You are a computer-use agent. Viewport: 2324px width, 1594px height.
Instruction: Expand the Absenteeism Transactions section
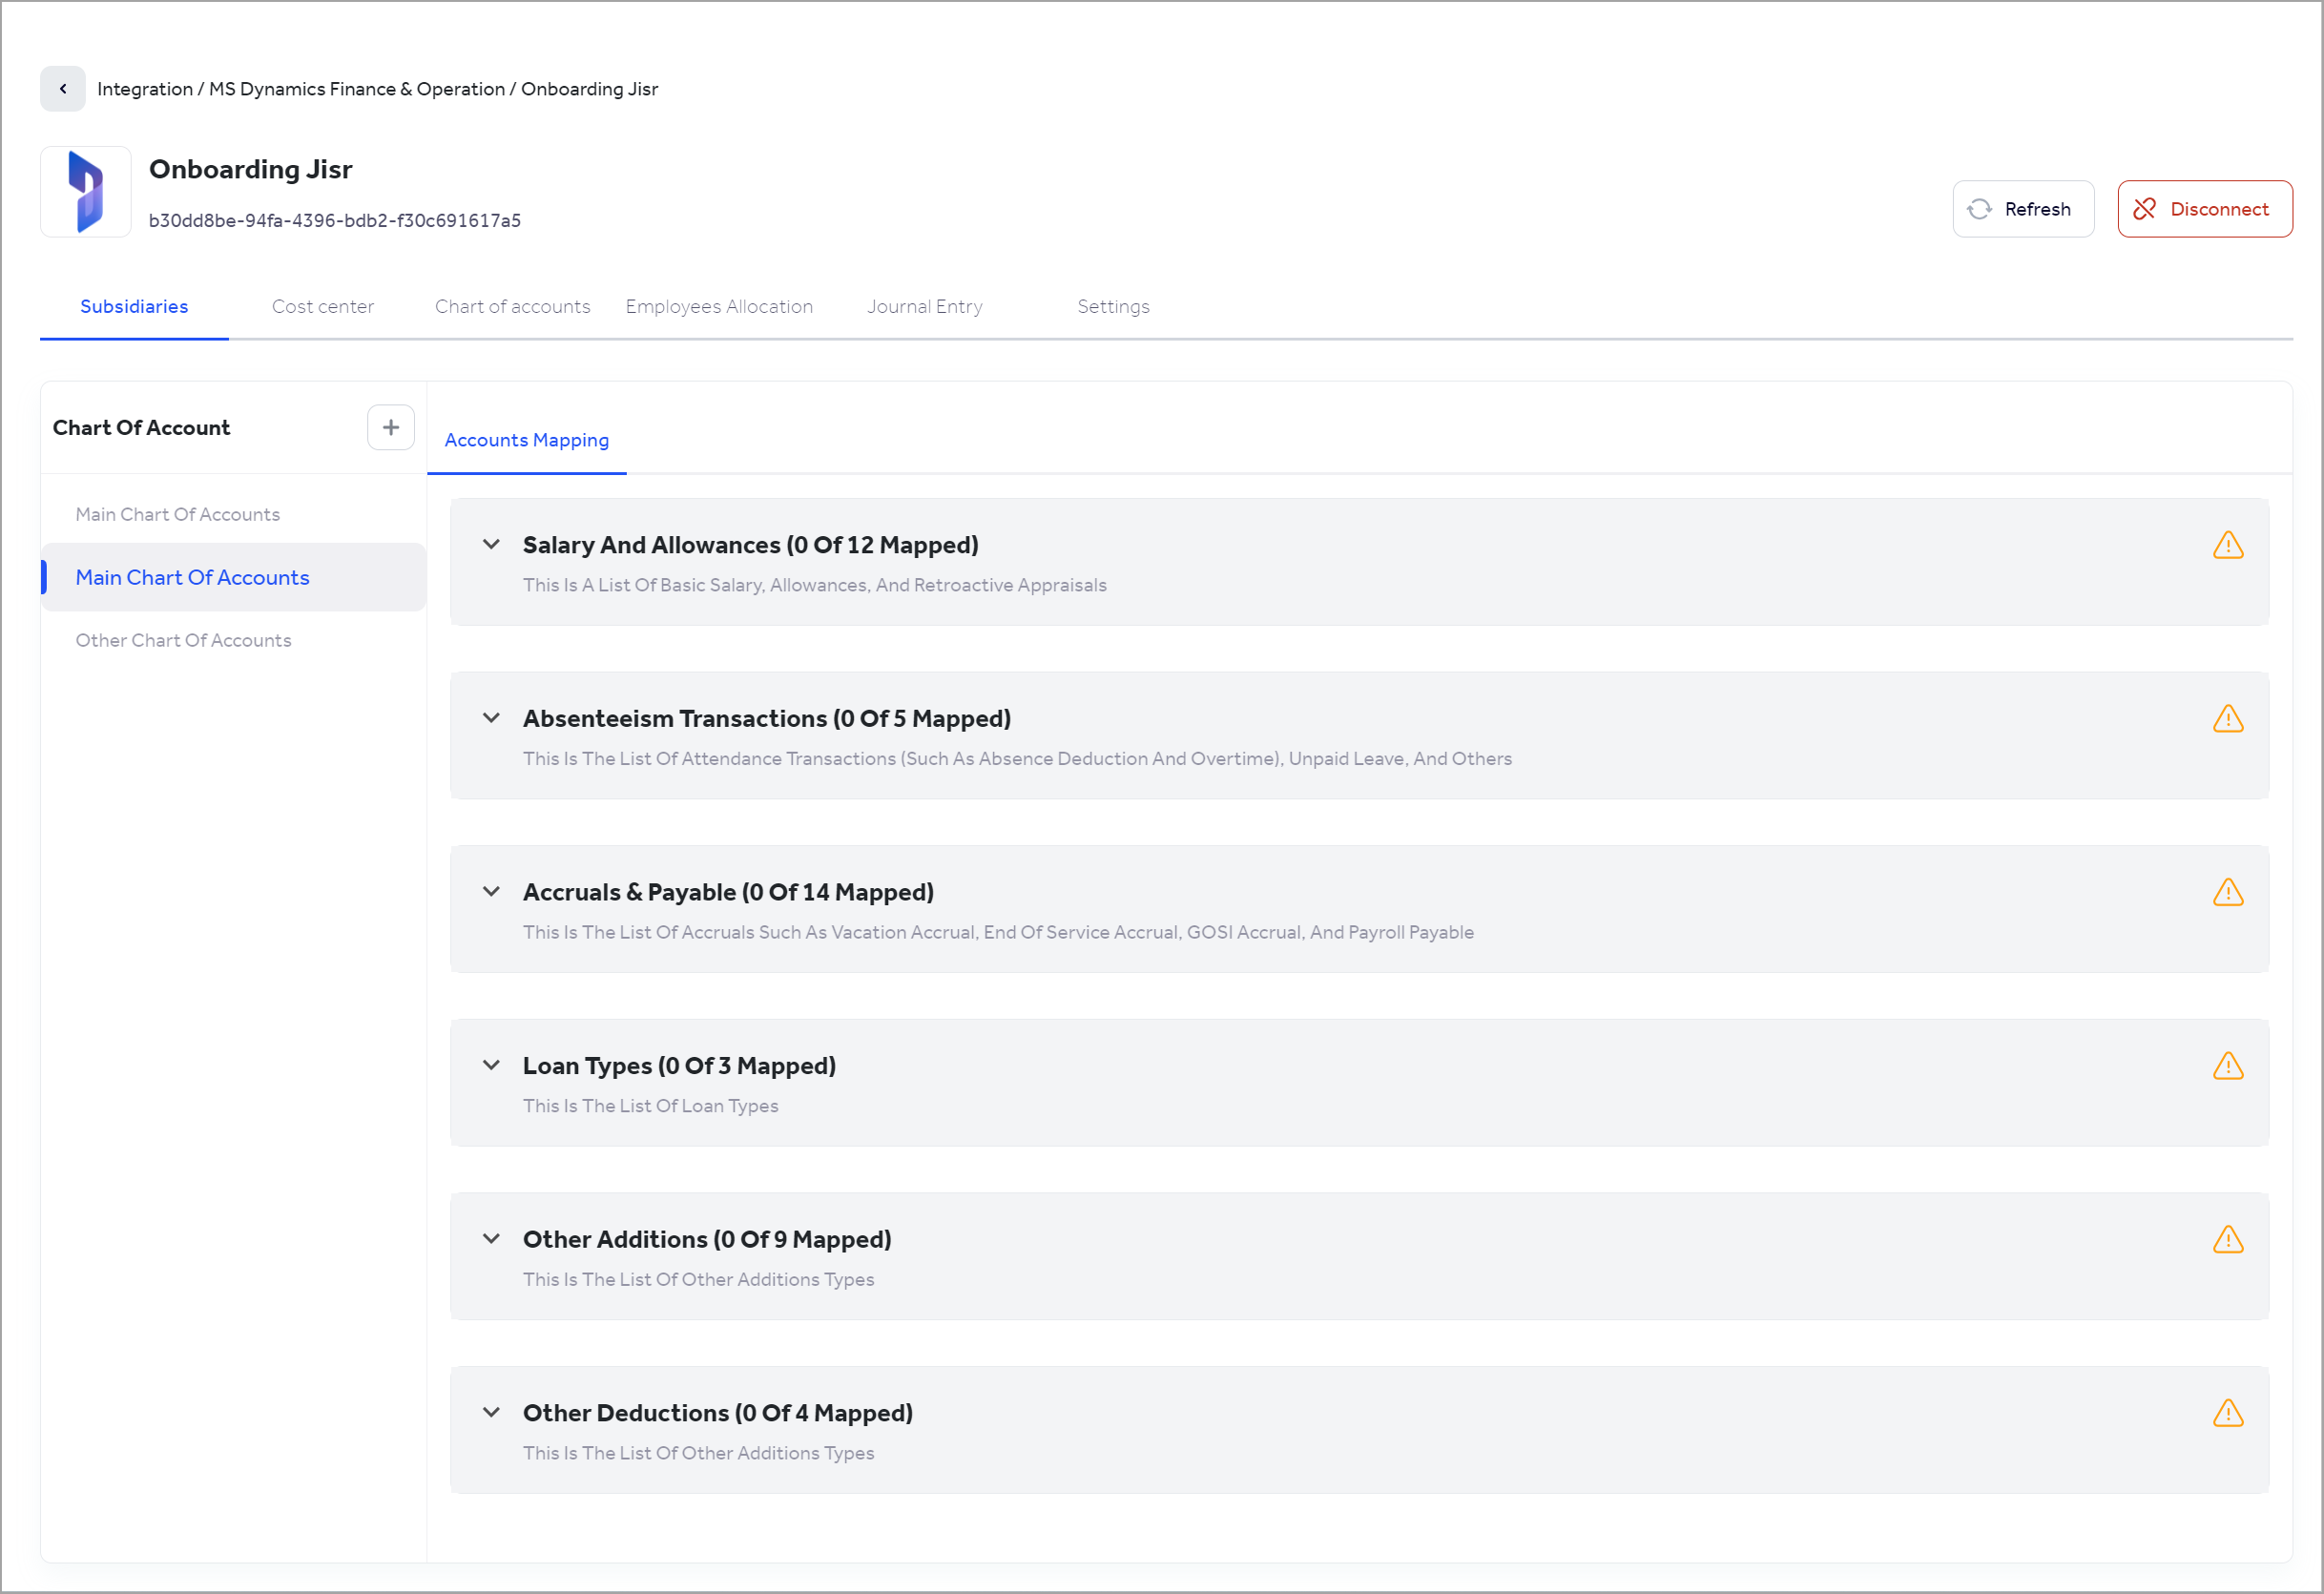pyautogui.click(x=491, y=717)
